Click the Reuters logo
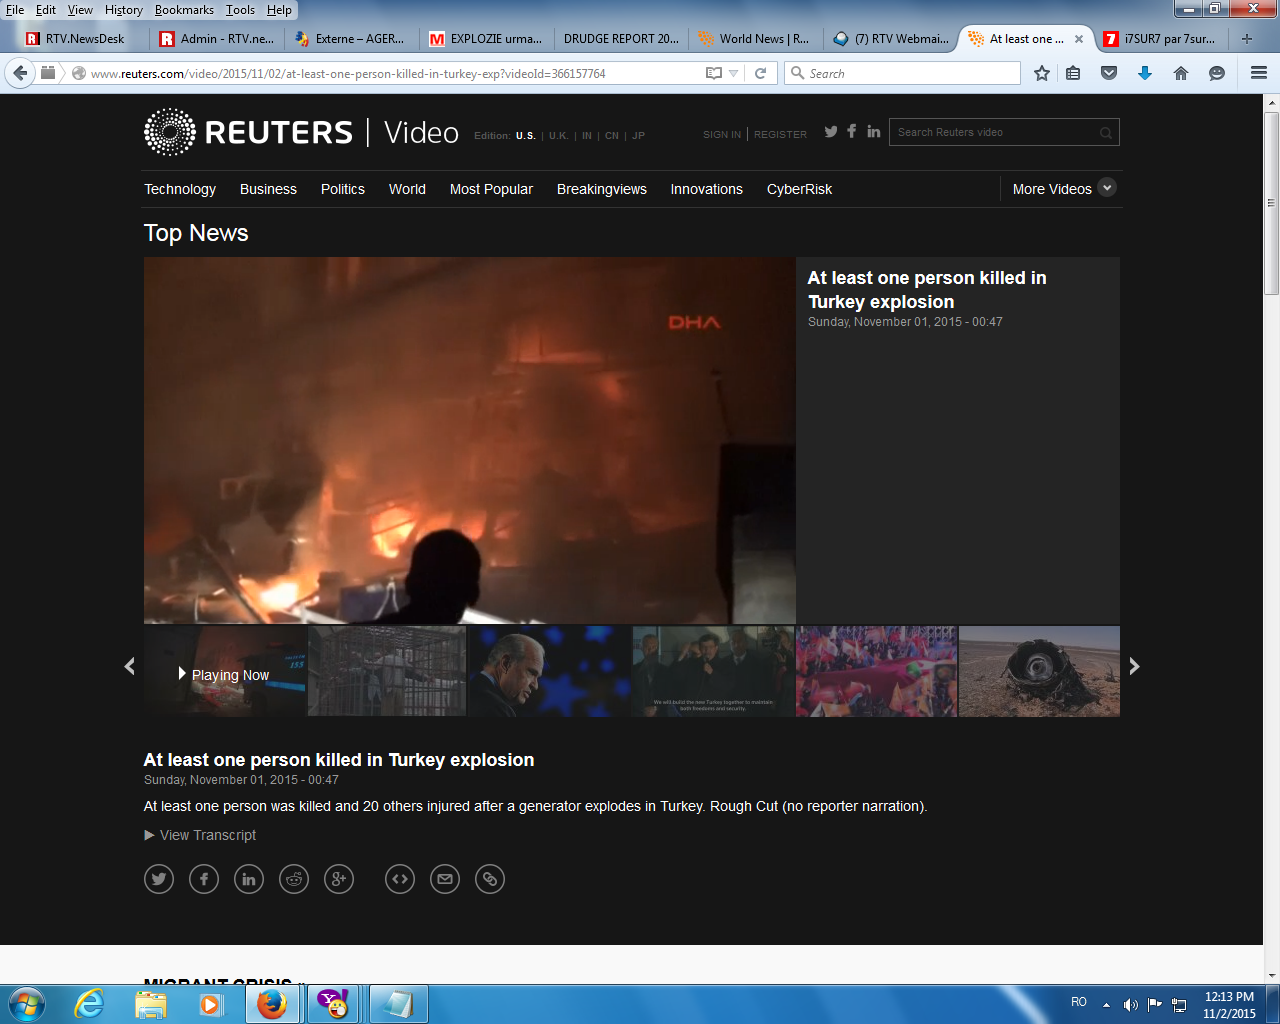This screenshot has width=1280, height=1024. click(x=248, y=132)
